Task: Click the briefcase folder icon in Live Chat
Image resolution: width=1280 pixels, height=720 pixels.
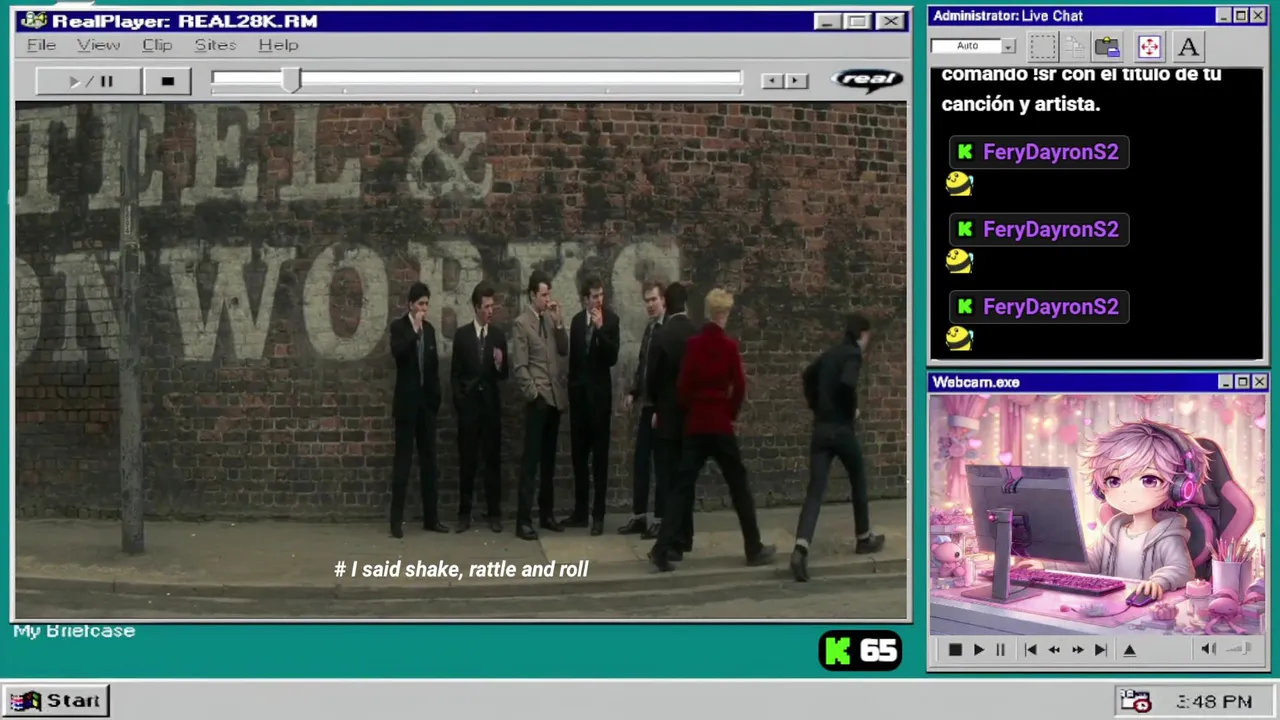Action: pyautogui.click(x=1107, y=46)
